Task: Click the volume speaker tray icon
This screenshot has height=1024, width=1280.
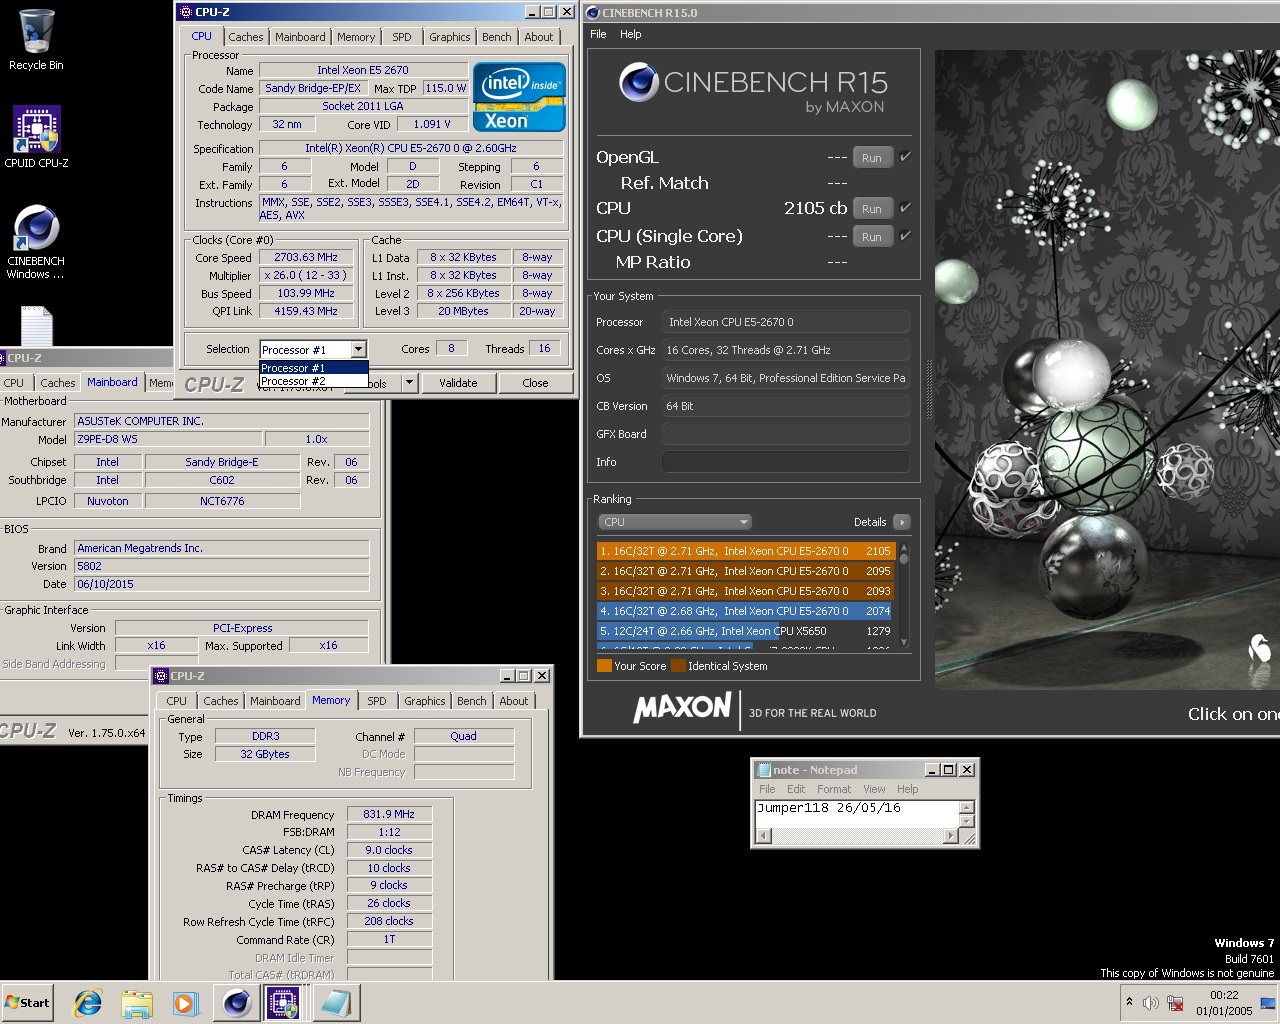Action: point(1151,1003)
